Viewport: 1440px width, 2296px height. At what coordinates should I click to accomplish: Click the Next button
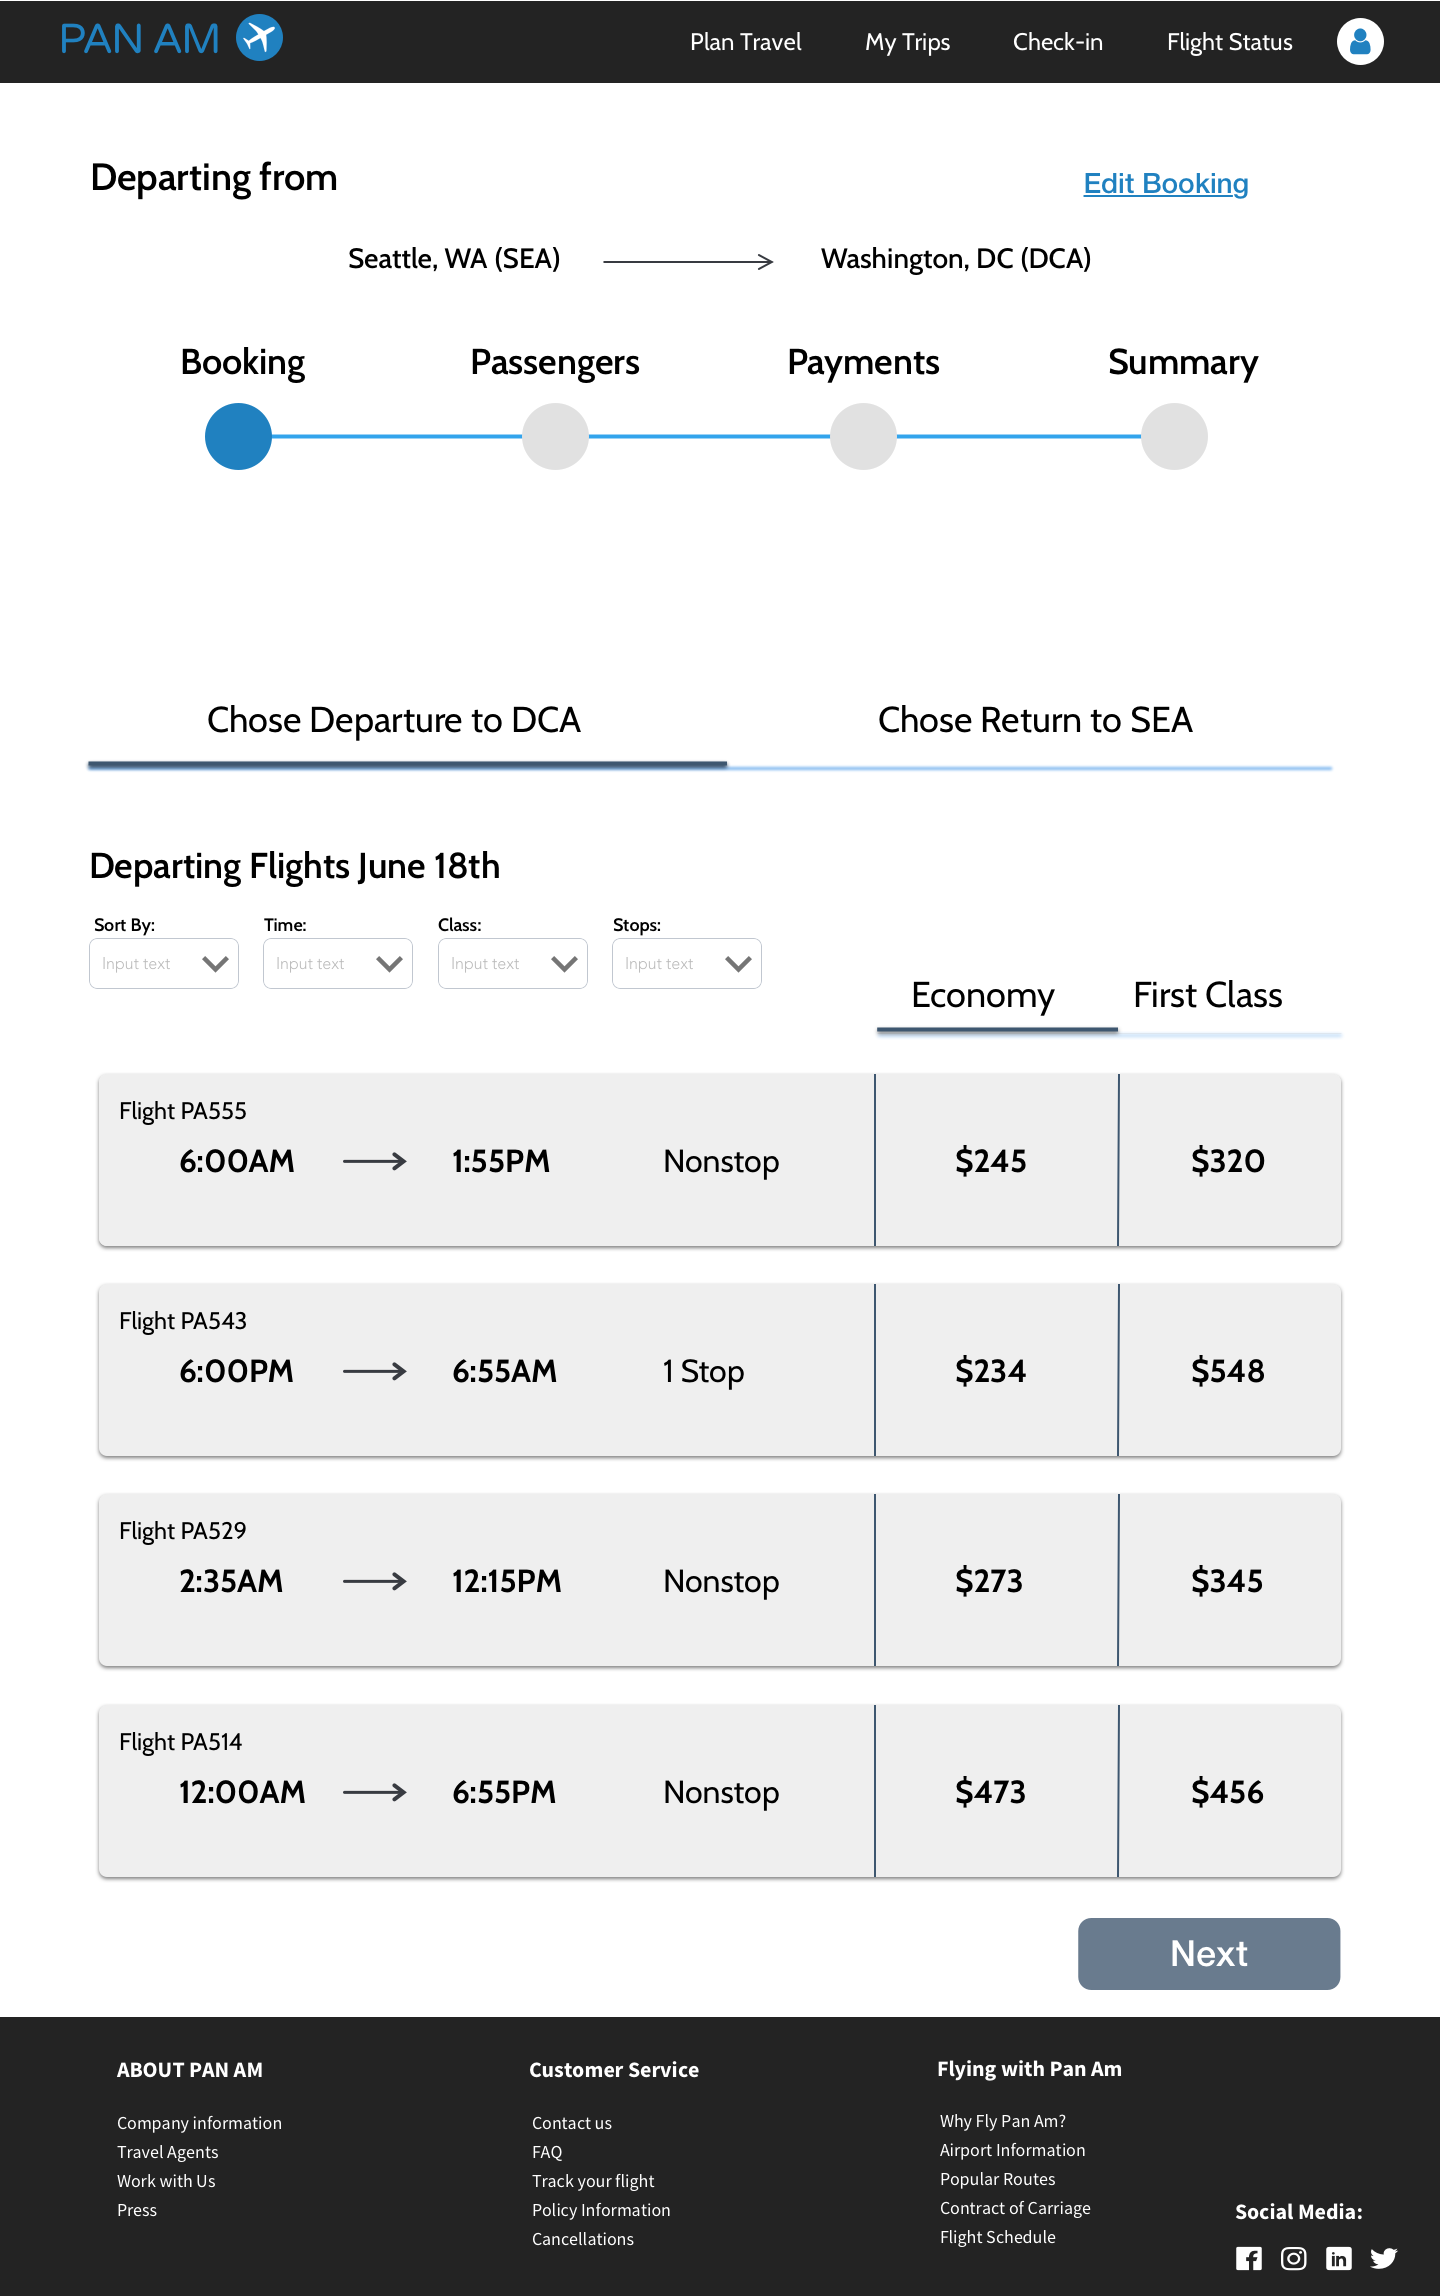[x=1209, y=1954]
